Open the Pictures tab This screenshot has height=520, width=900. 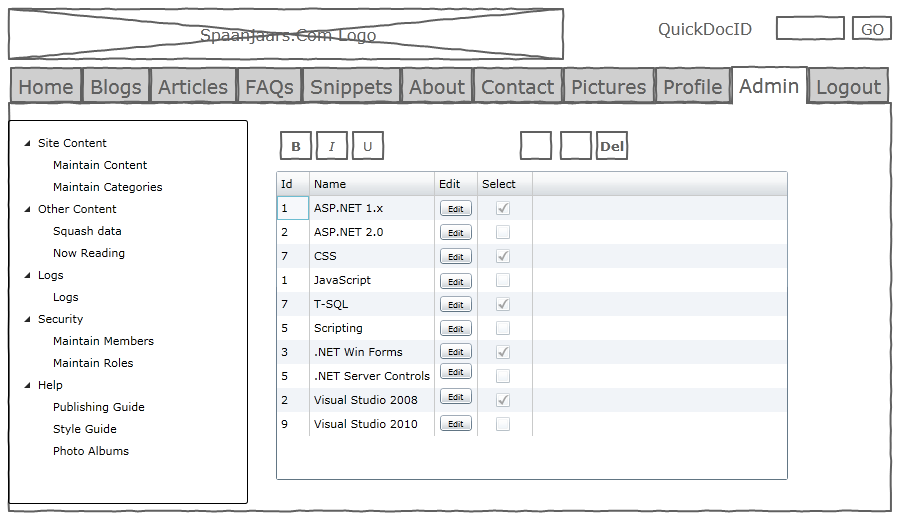tap(608, 87)
